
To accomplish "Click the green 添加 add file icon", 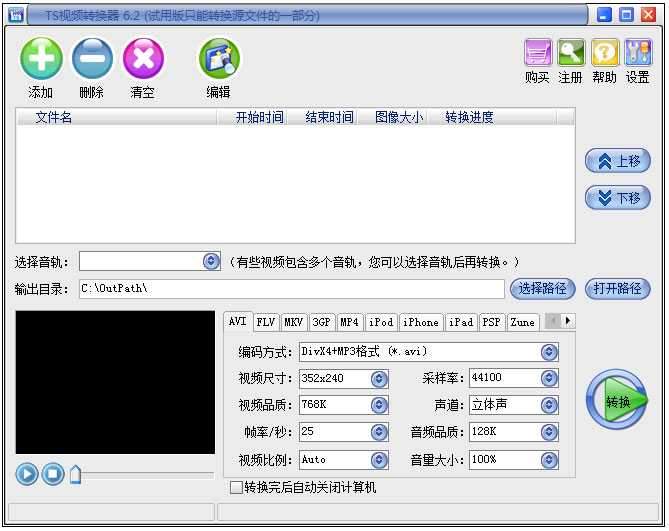I will click(41, 58).
